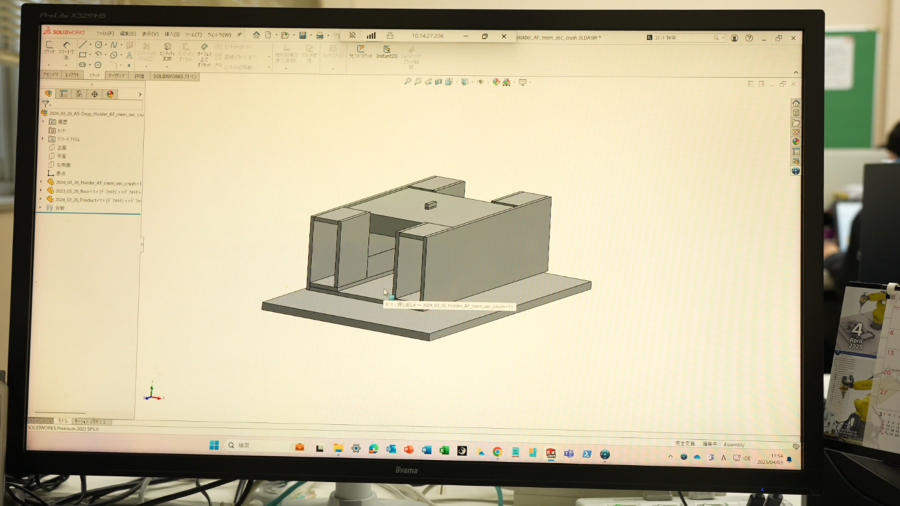Pick the Circle sketch tool
Image resolution: width=900 pixels, height=506 pixels.
point(98,44)
